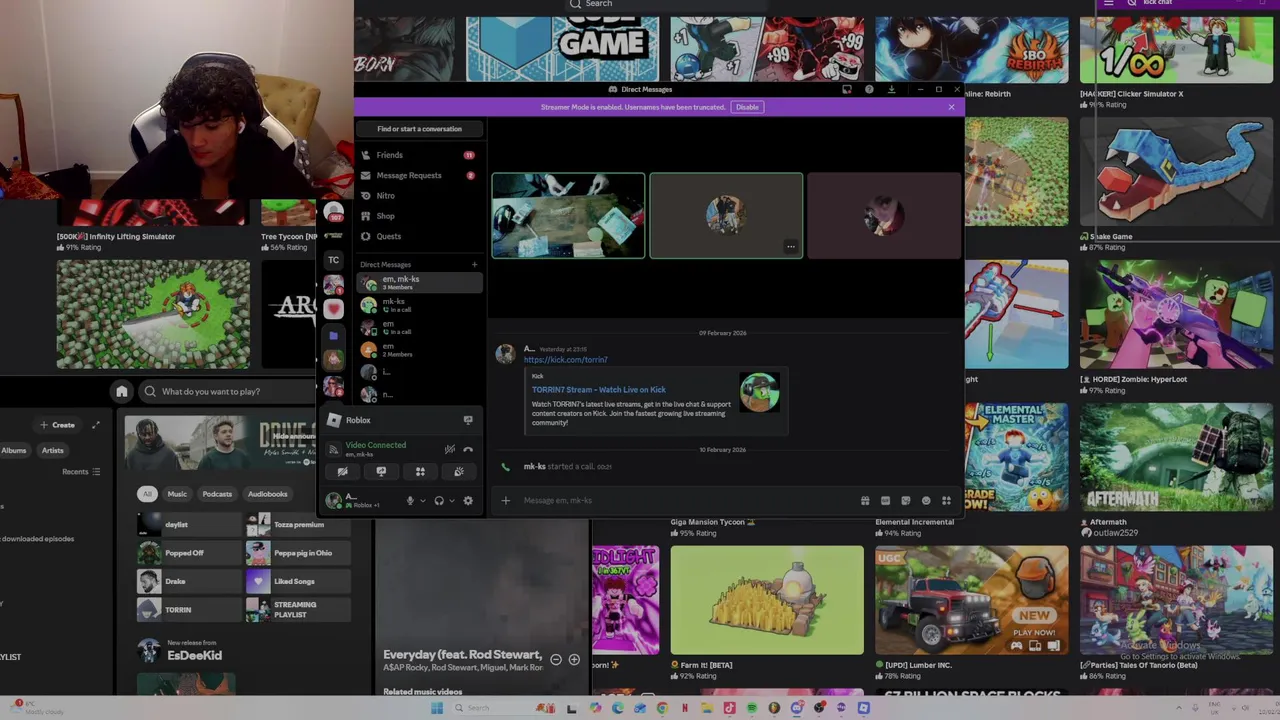The width and height of the screenshot is (1280, 720).
Task: Filter Spotify library by Albums
Action: pos(14,450)
